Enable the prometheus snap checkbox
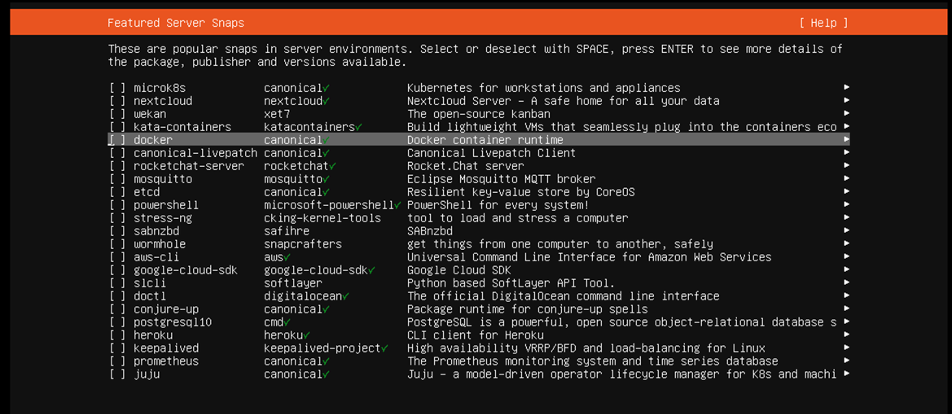 click(x=118, y=361)
